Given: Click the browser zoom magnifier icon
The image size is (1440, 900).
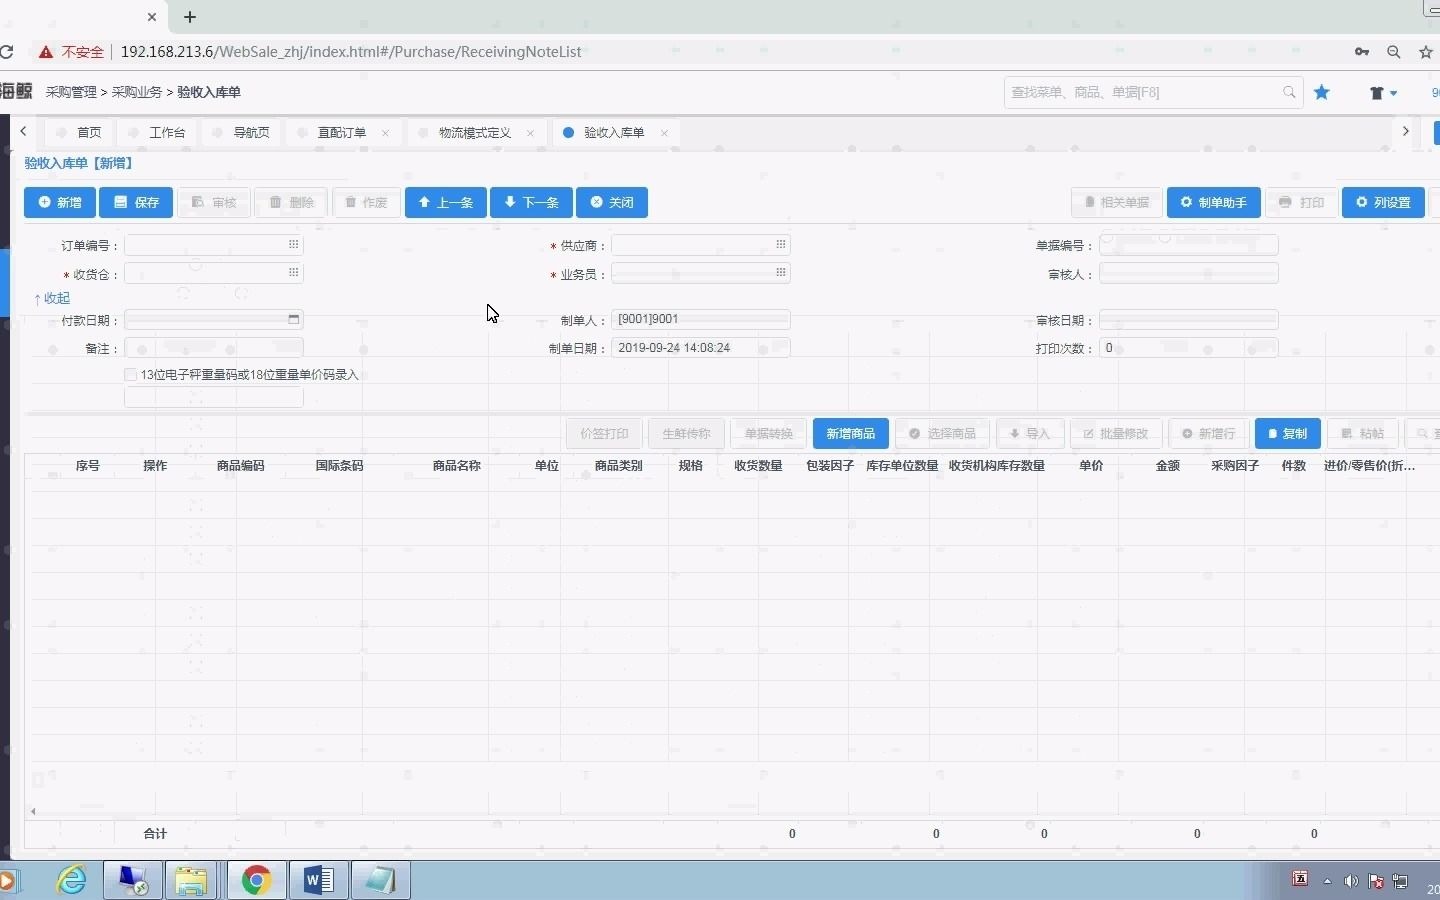Looking at the screenshot, I should coord(1393,52).
